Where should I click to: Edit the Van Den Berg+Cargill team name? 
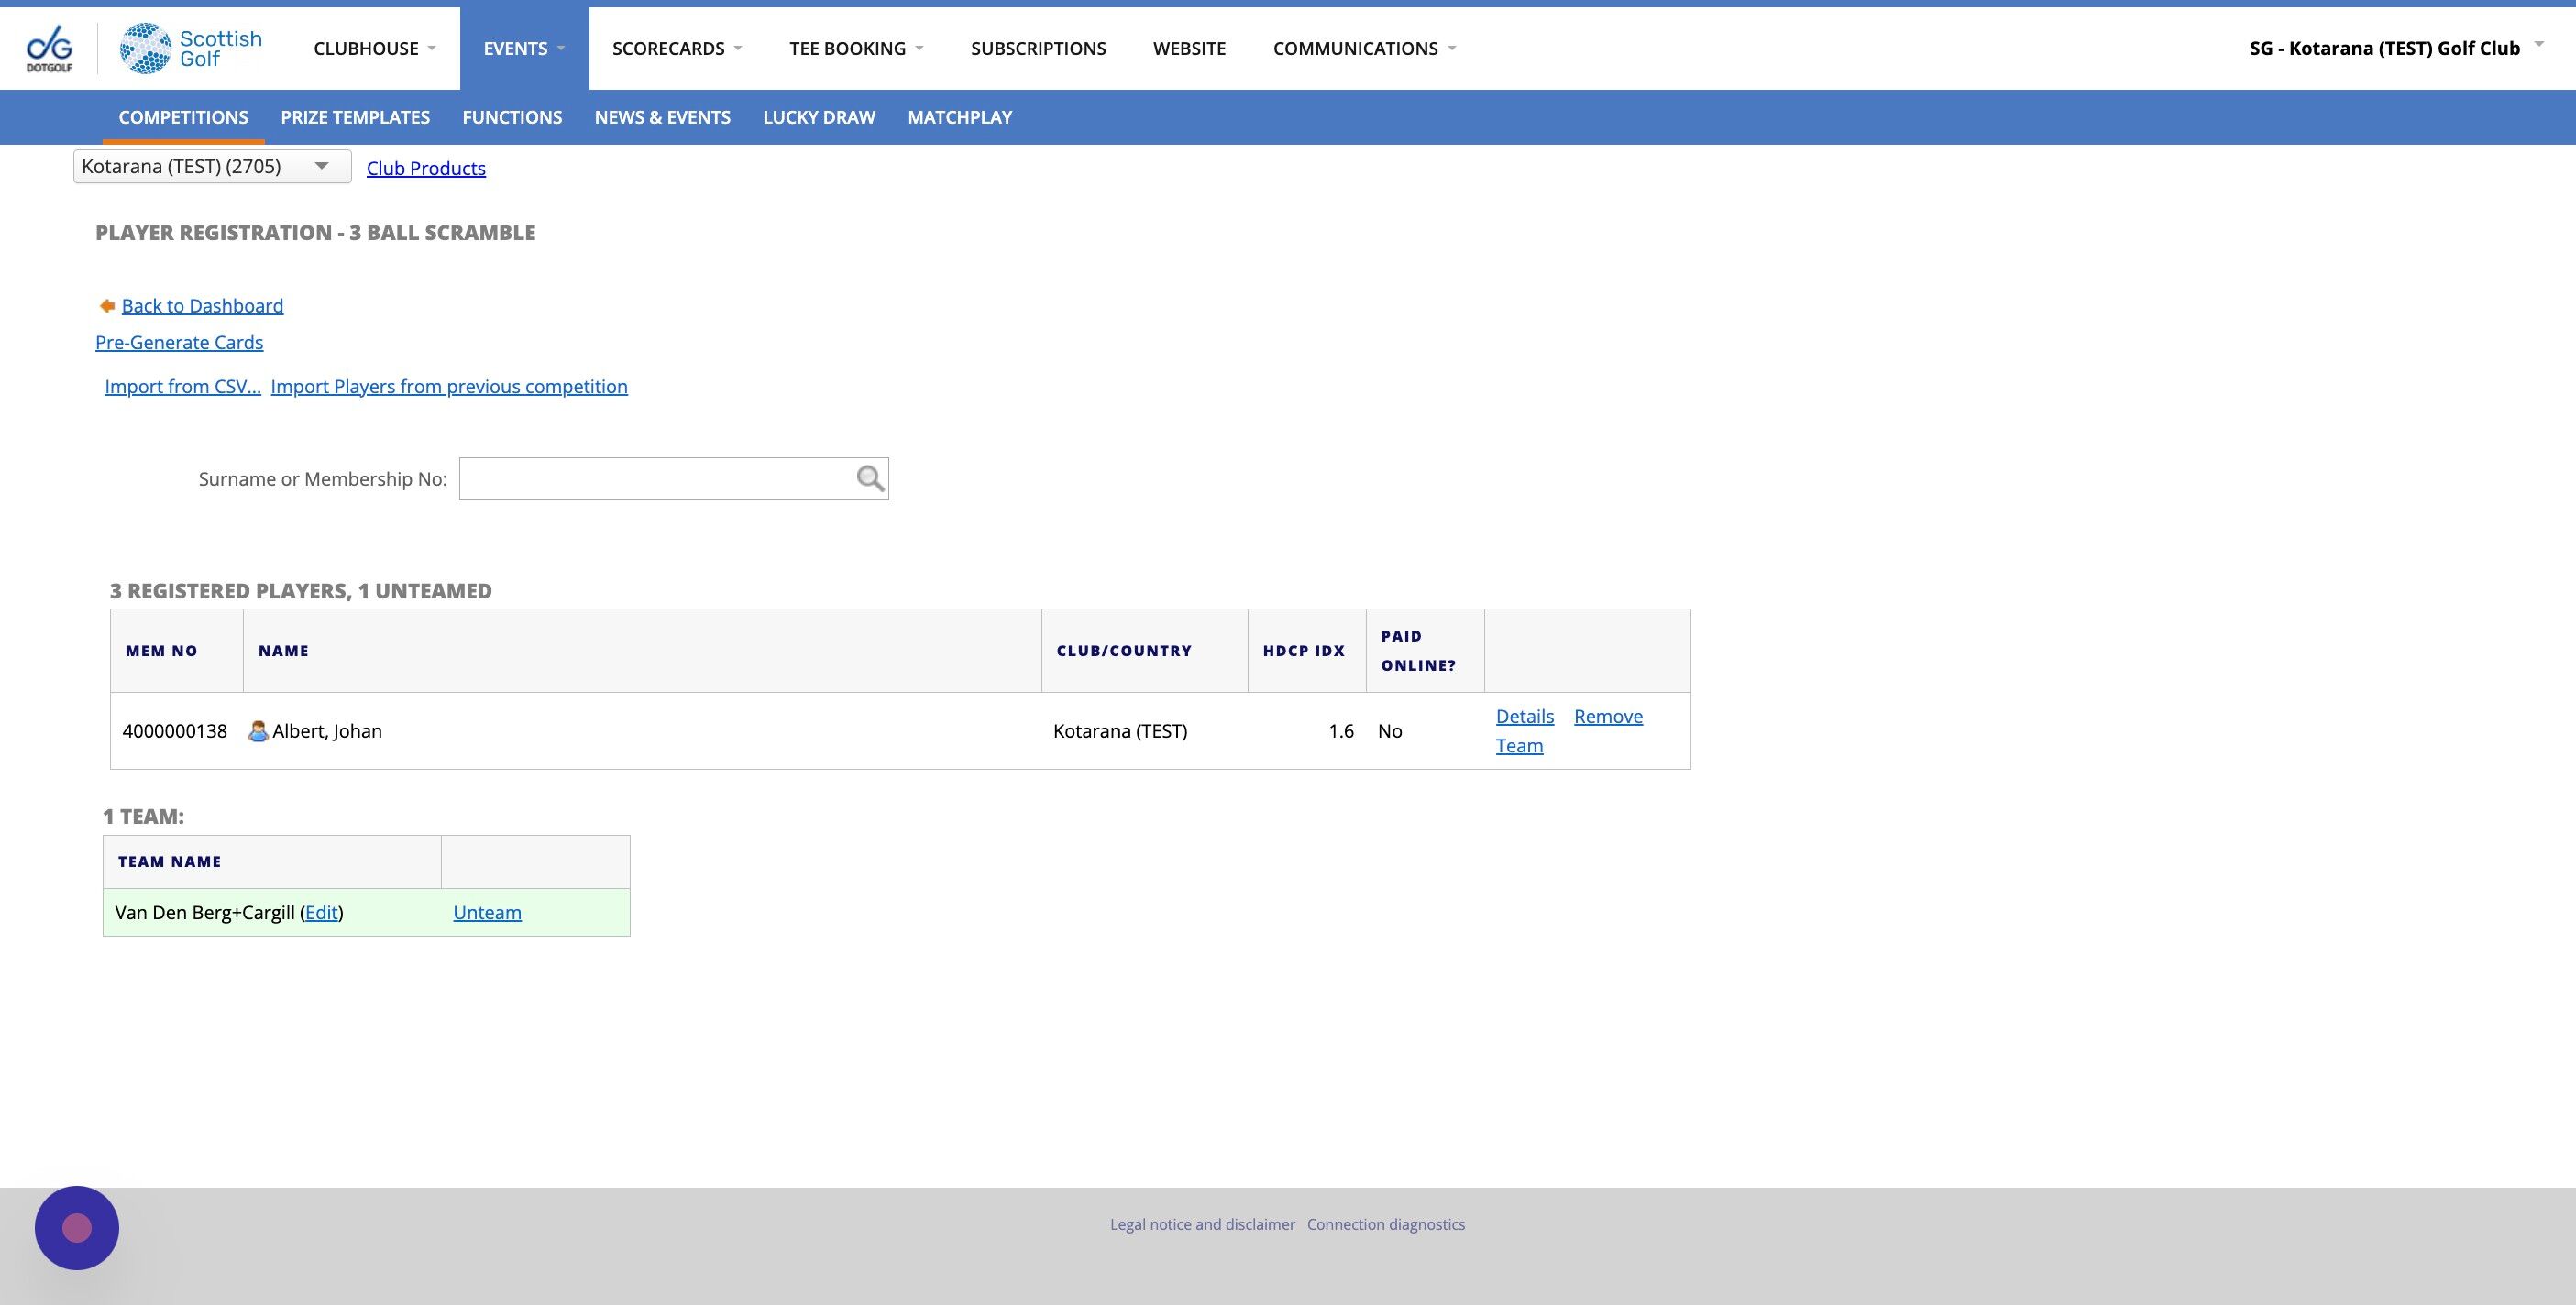(x=321, y=912)
